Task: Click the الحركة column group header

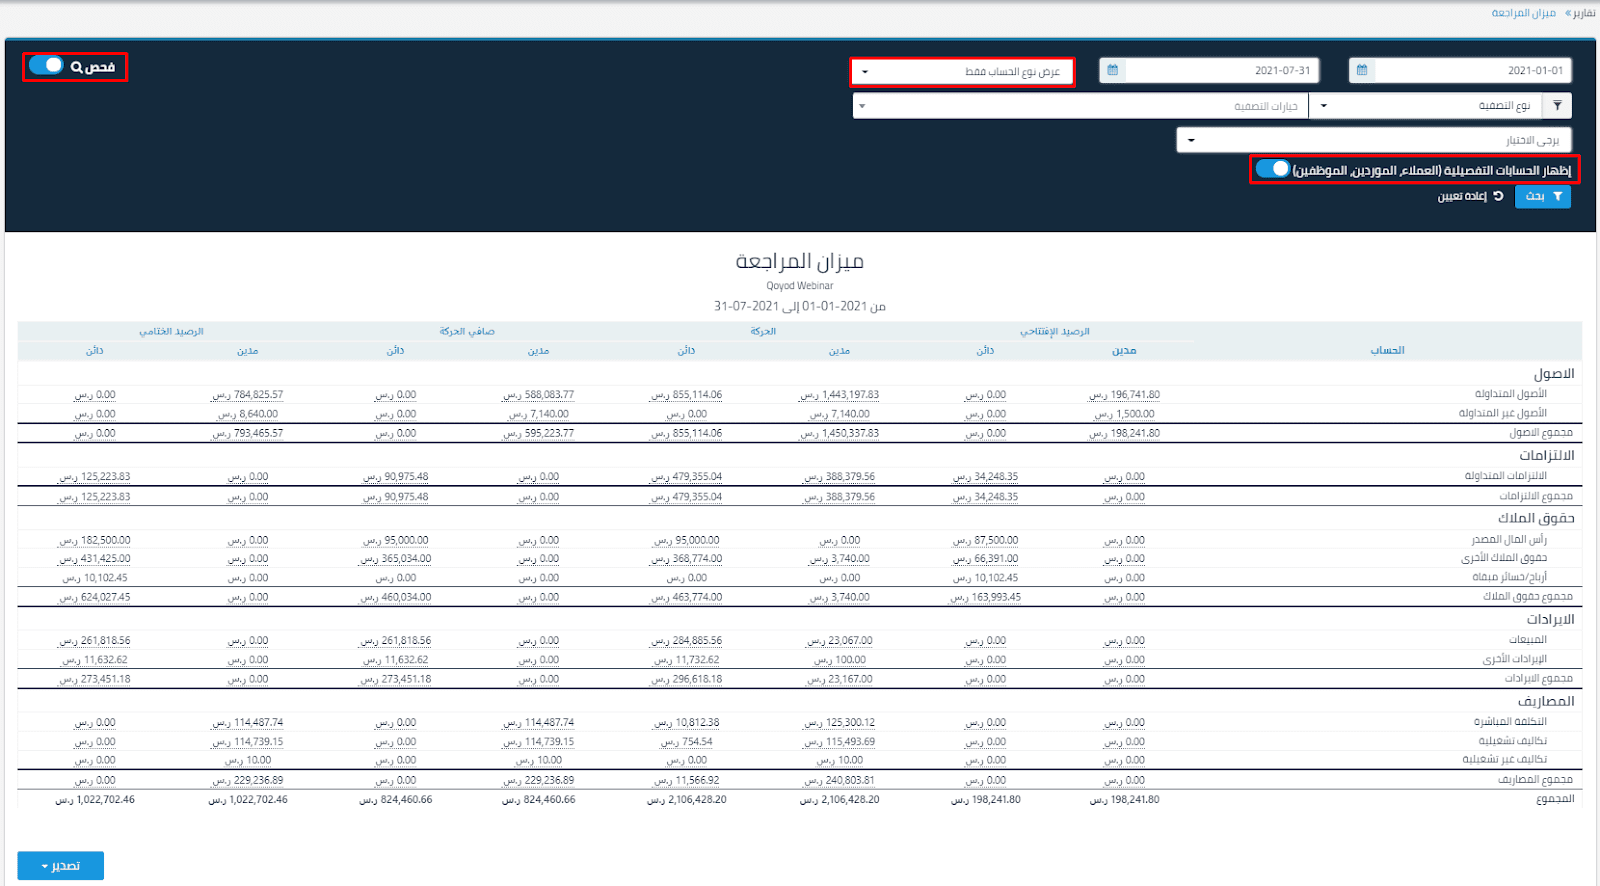Action: pyautogui.click(x=763, y=331)
